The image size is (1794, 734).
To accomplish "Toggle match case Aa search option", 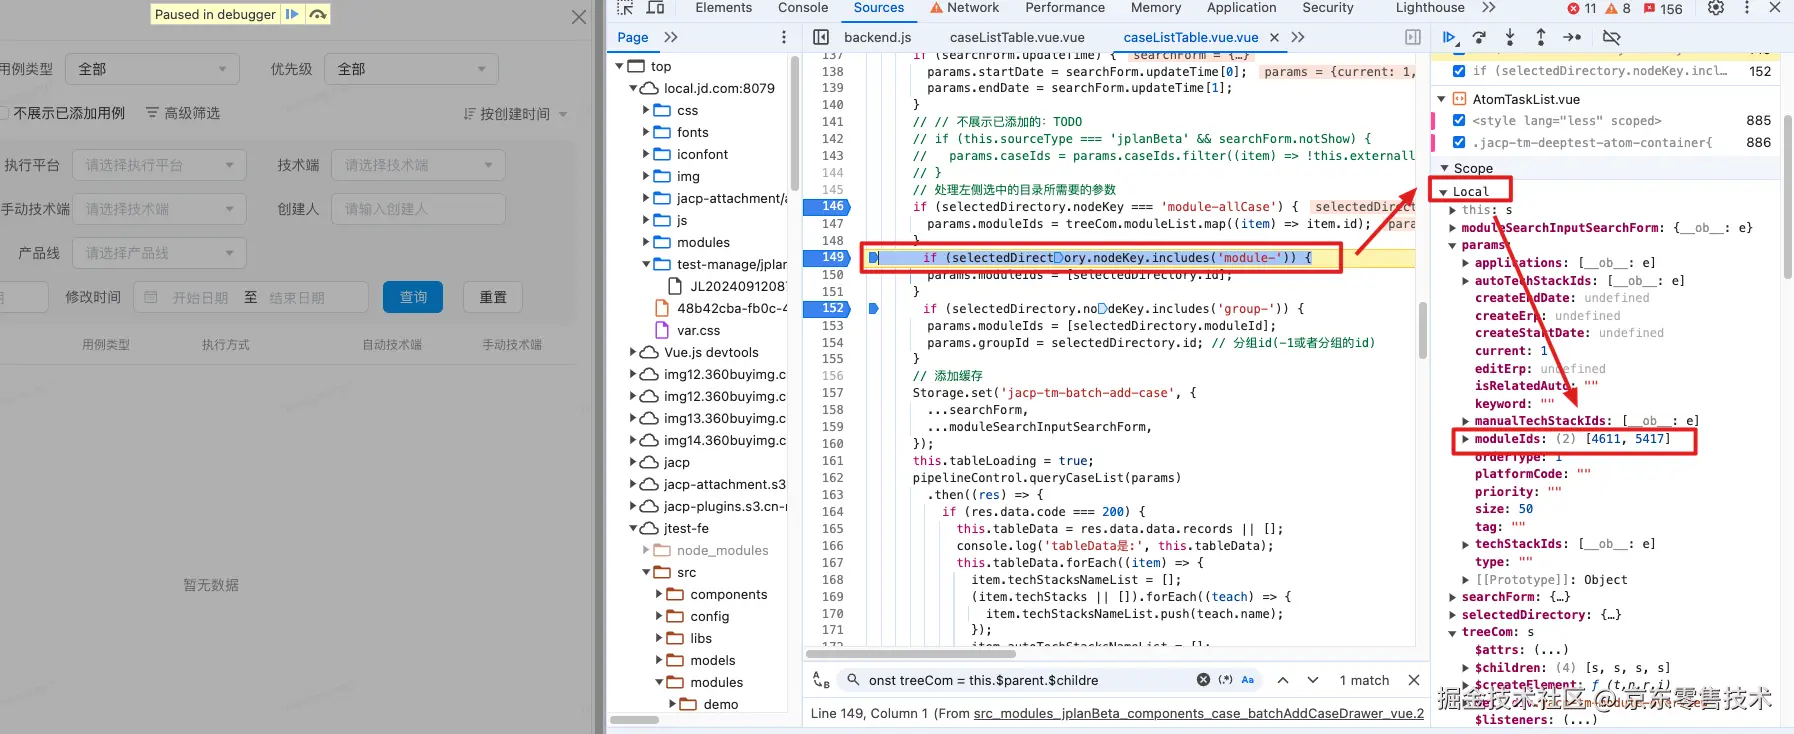I will pyautogui.click(x=1248, y=680).
